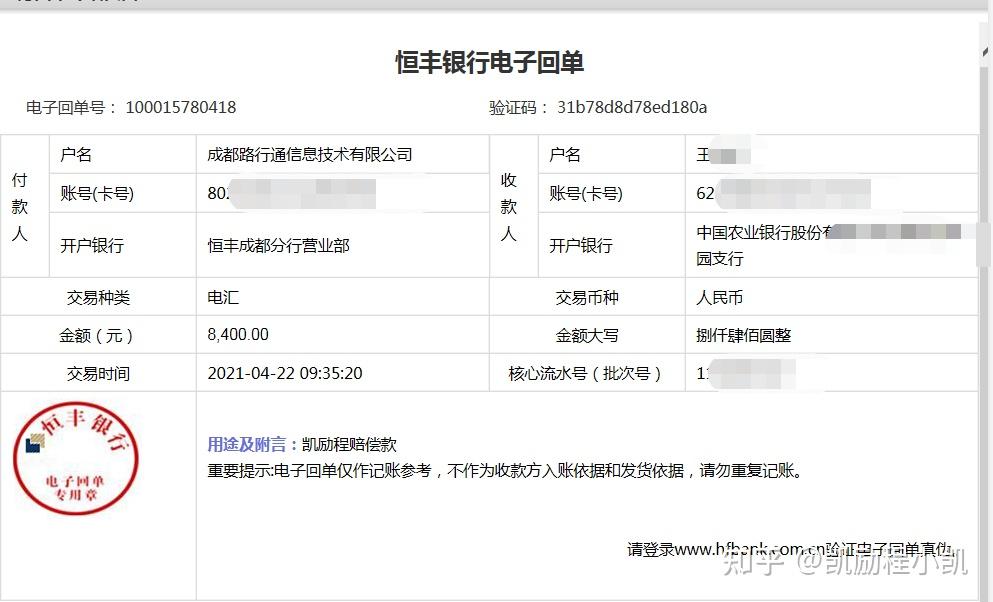Click the 开户银行 cell showing 恒丰成都分行营业部
Viewport: 993px width, 602px height.
(279, 243)
